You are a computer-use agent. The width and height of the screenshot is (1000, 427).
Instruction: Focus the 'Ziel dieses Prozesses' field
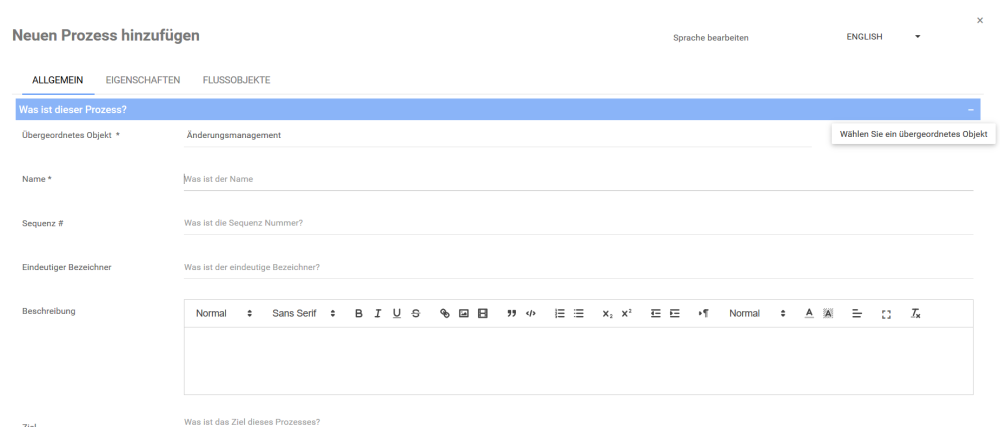click(578, 422)
